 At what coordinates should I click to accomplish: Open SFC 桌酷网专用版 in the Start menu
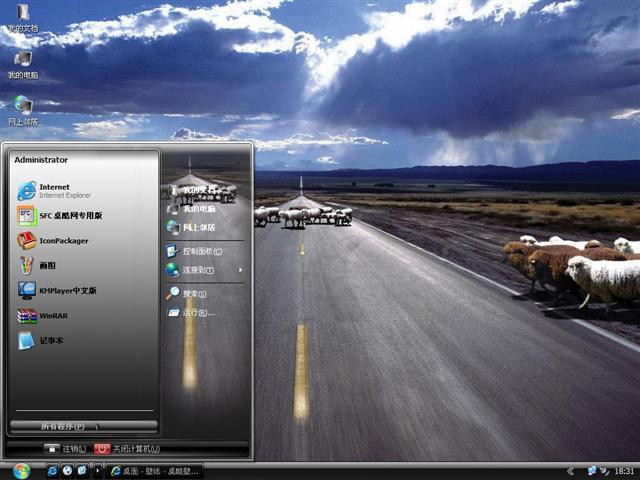[60, 216]
